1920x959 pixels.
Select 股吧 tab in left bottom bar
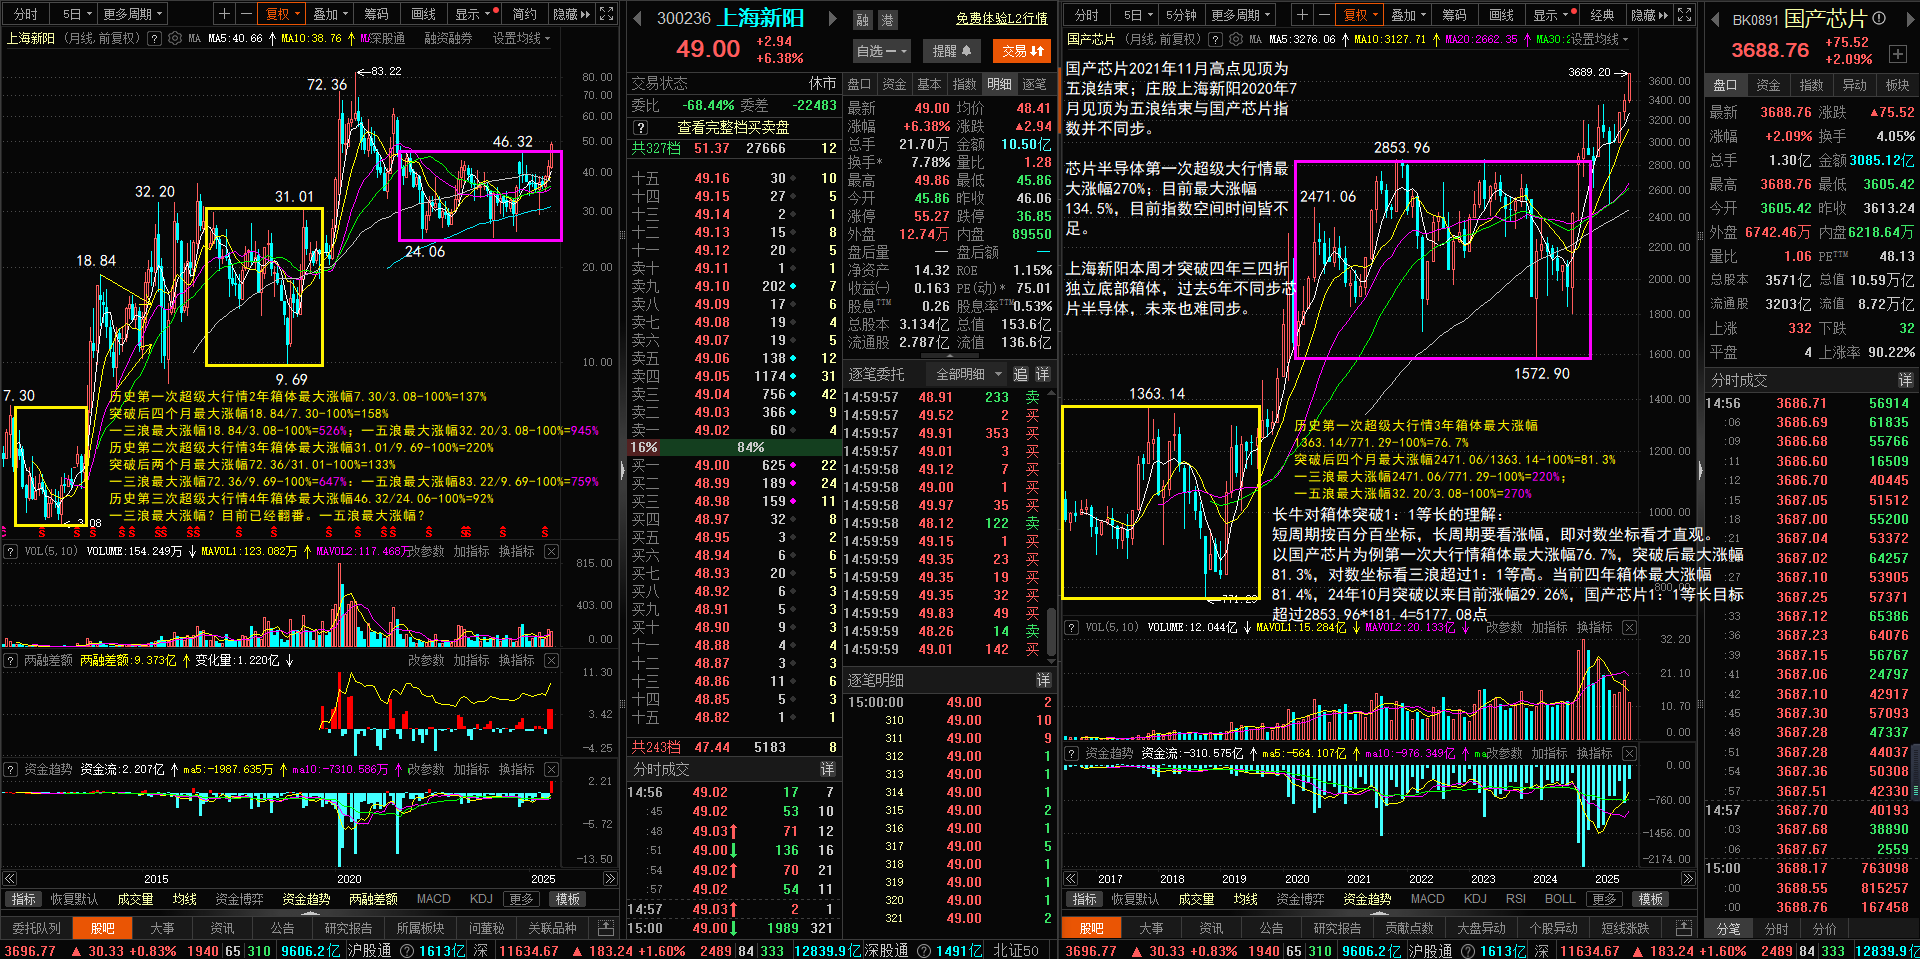103,928
